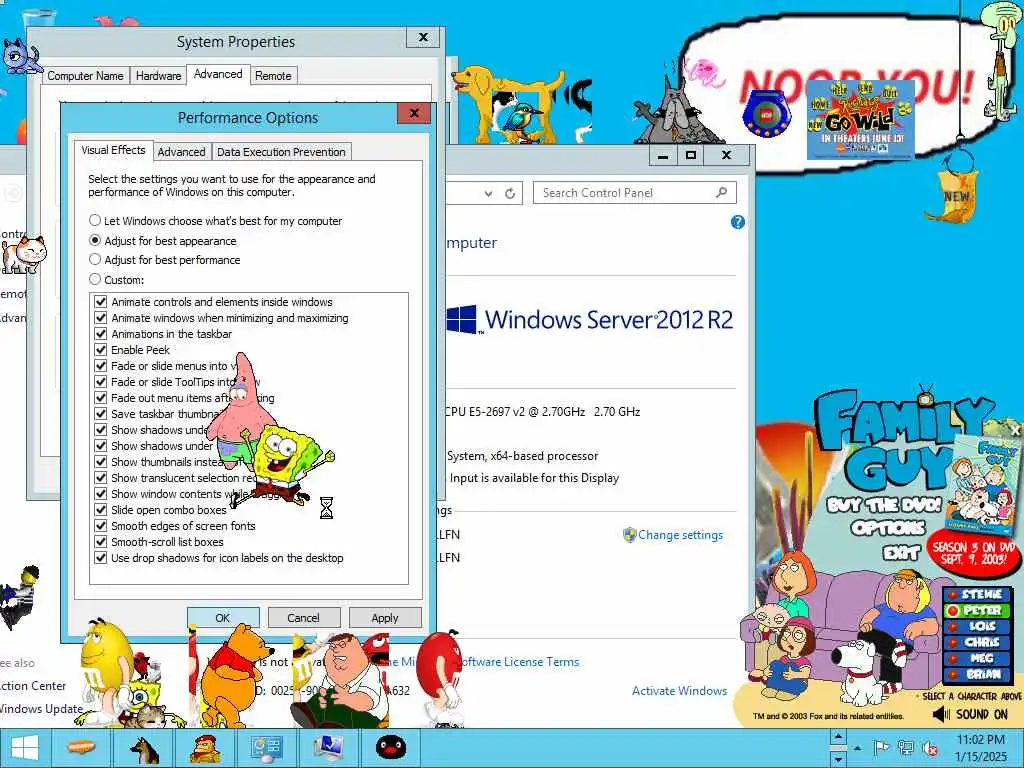Select PETER in Family Guy character list
This screenshot has width=1024, height=768.
coord(977,611)
